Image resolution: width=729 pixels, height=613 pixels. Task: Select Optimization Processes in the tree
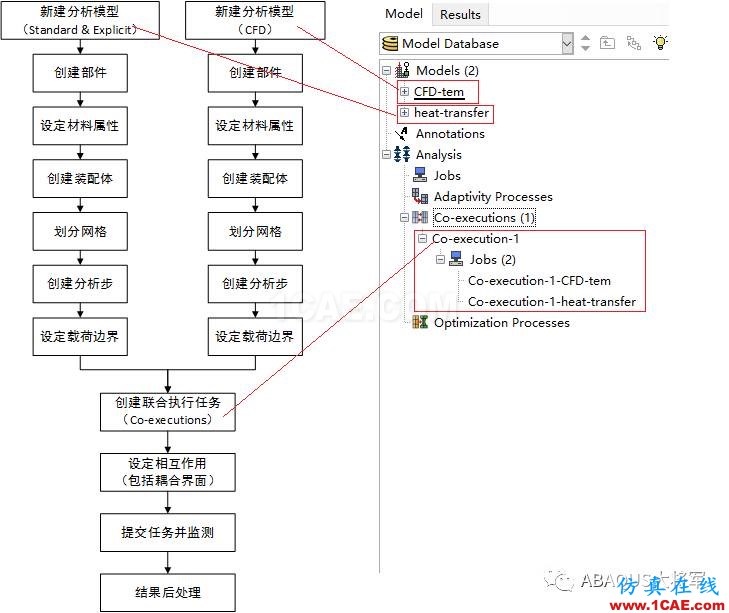click(x=502, y=323)
